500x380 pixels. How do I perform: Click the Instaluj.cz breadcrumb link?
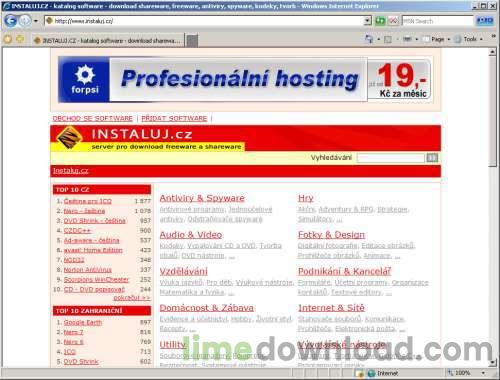[71, 171]
